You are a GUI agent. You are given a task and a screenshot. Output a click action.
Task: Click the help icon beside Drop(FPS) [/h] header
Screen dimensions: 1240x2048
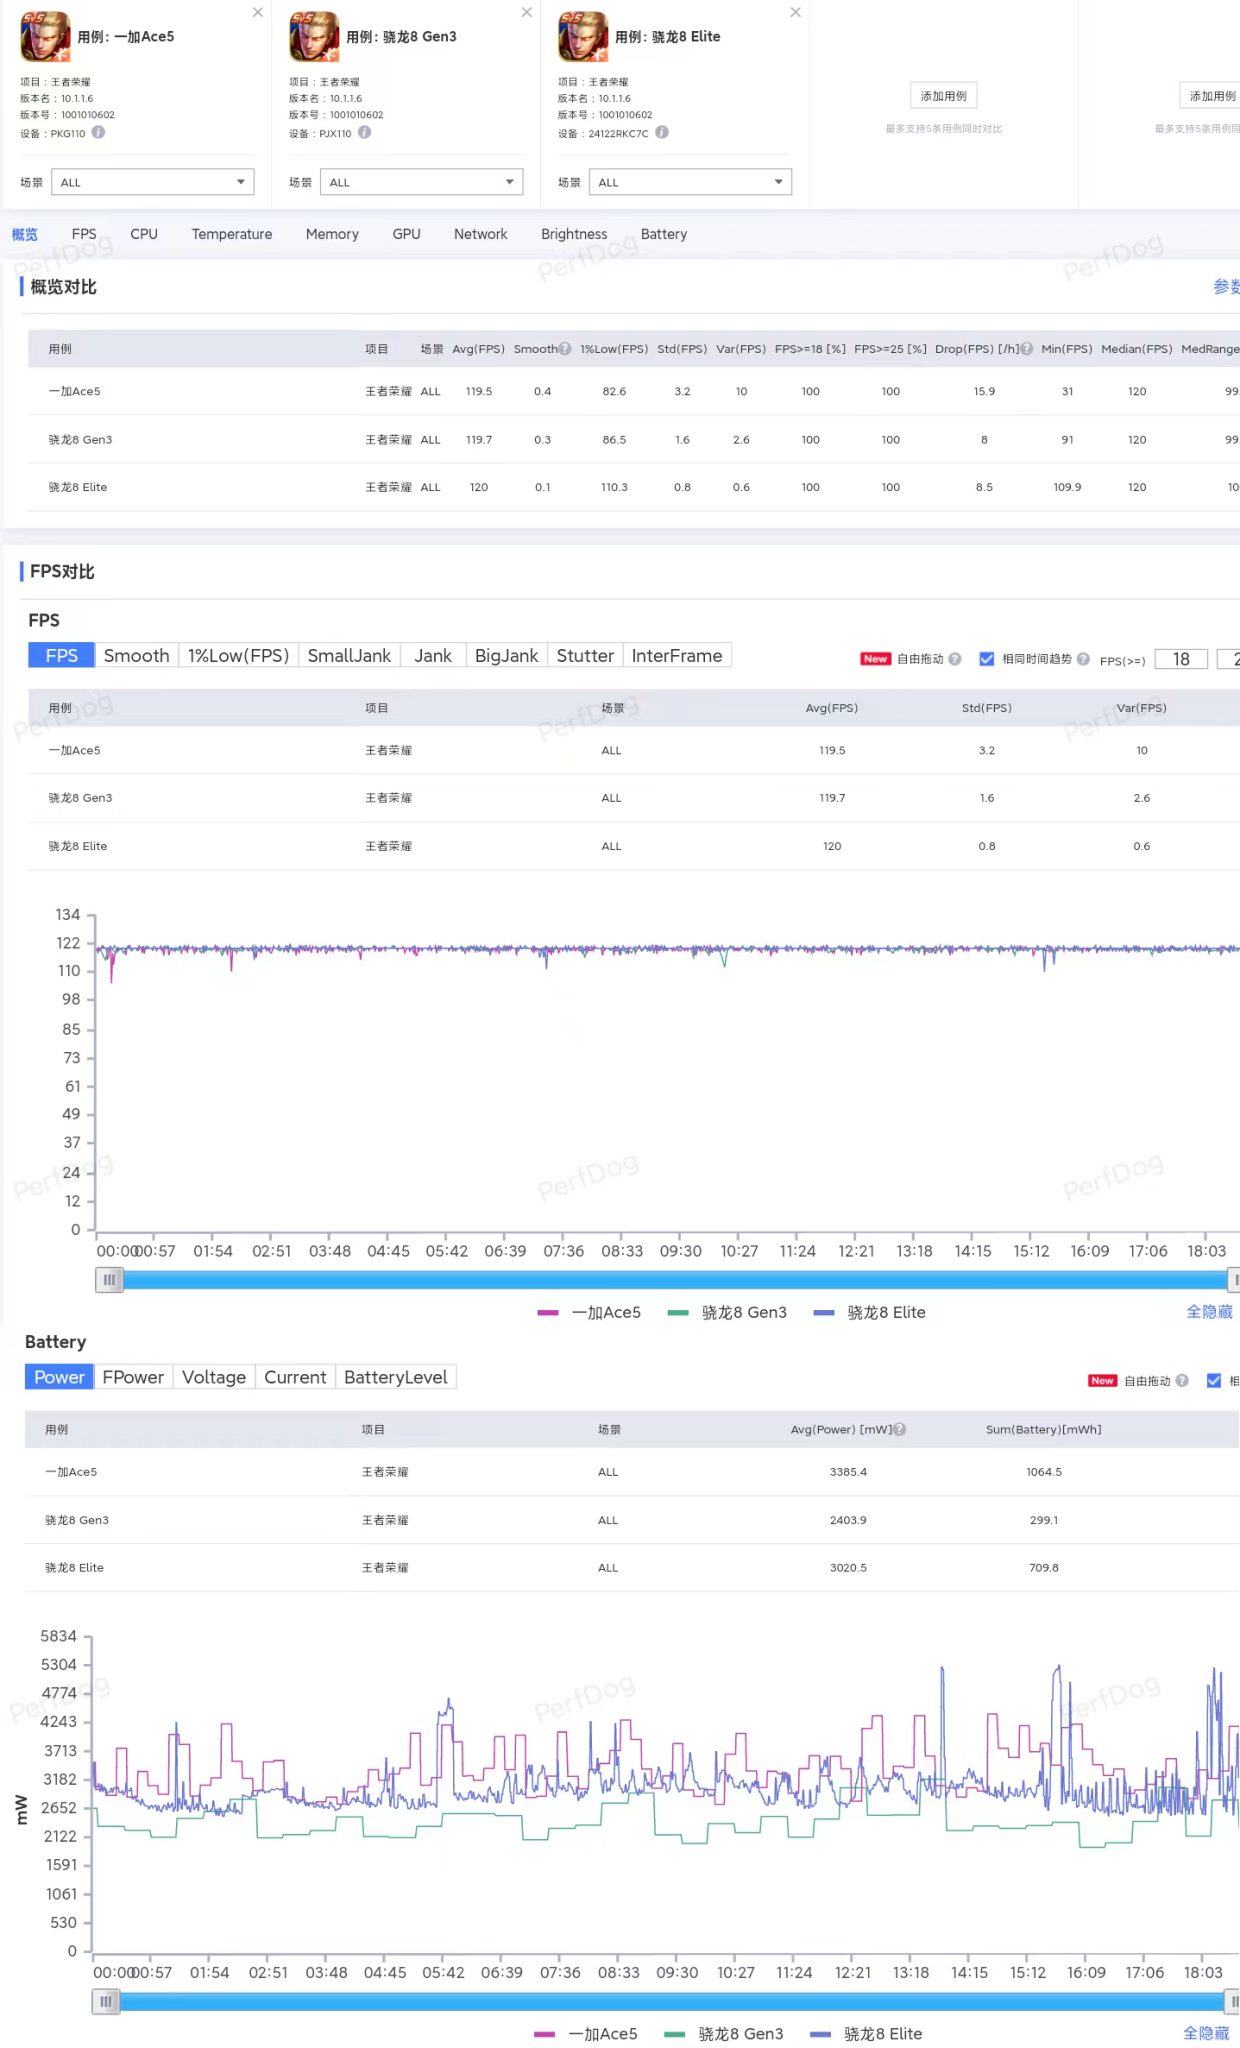1026,349
